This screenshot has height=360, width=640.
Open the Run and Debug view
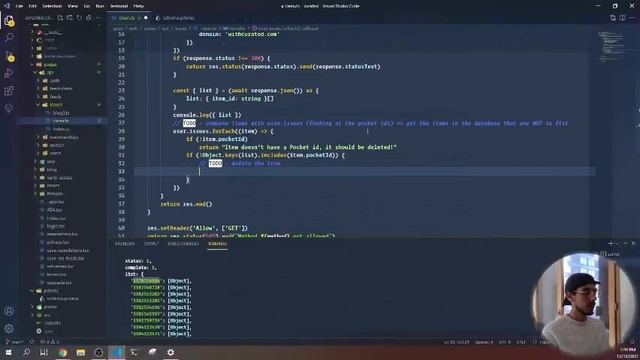click(x=9, y=73)
